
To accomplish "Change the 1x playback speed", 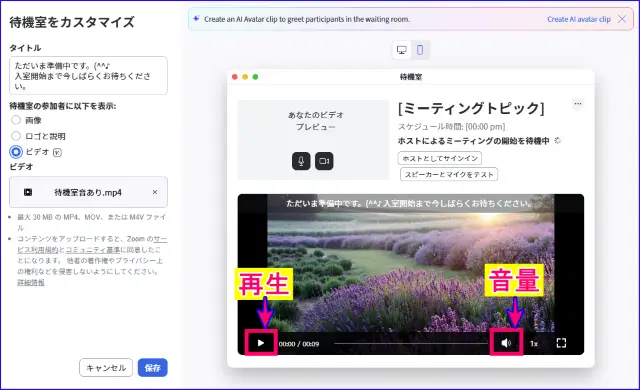I will pyautogui.click(x=534, y=343).
